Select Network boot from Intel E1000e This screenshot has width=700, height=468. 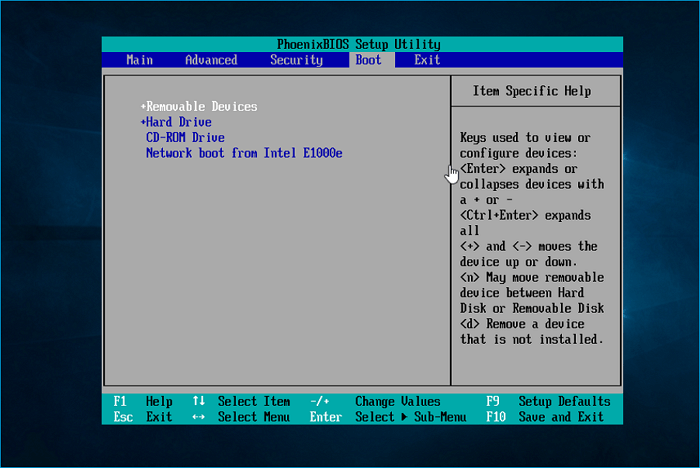pos(245,153)
